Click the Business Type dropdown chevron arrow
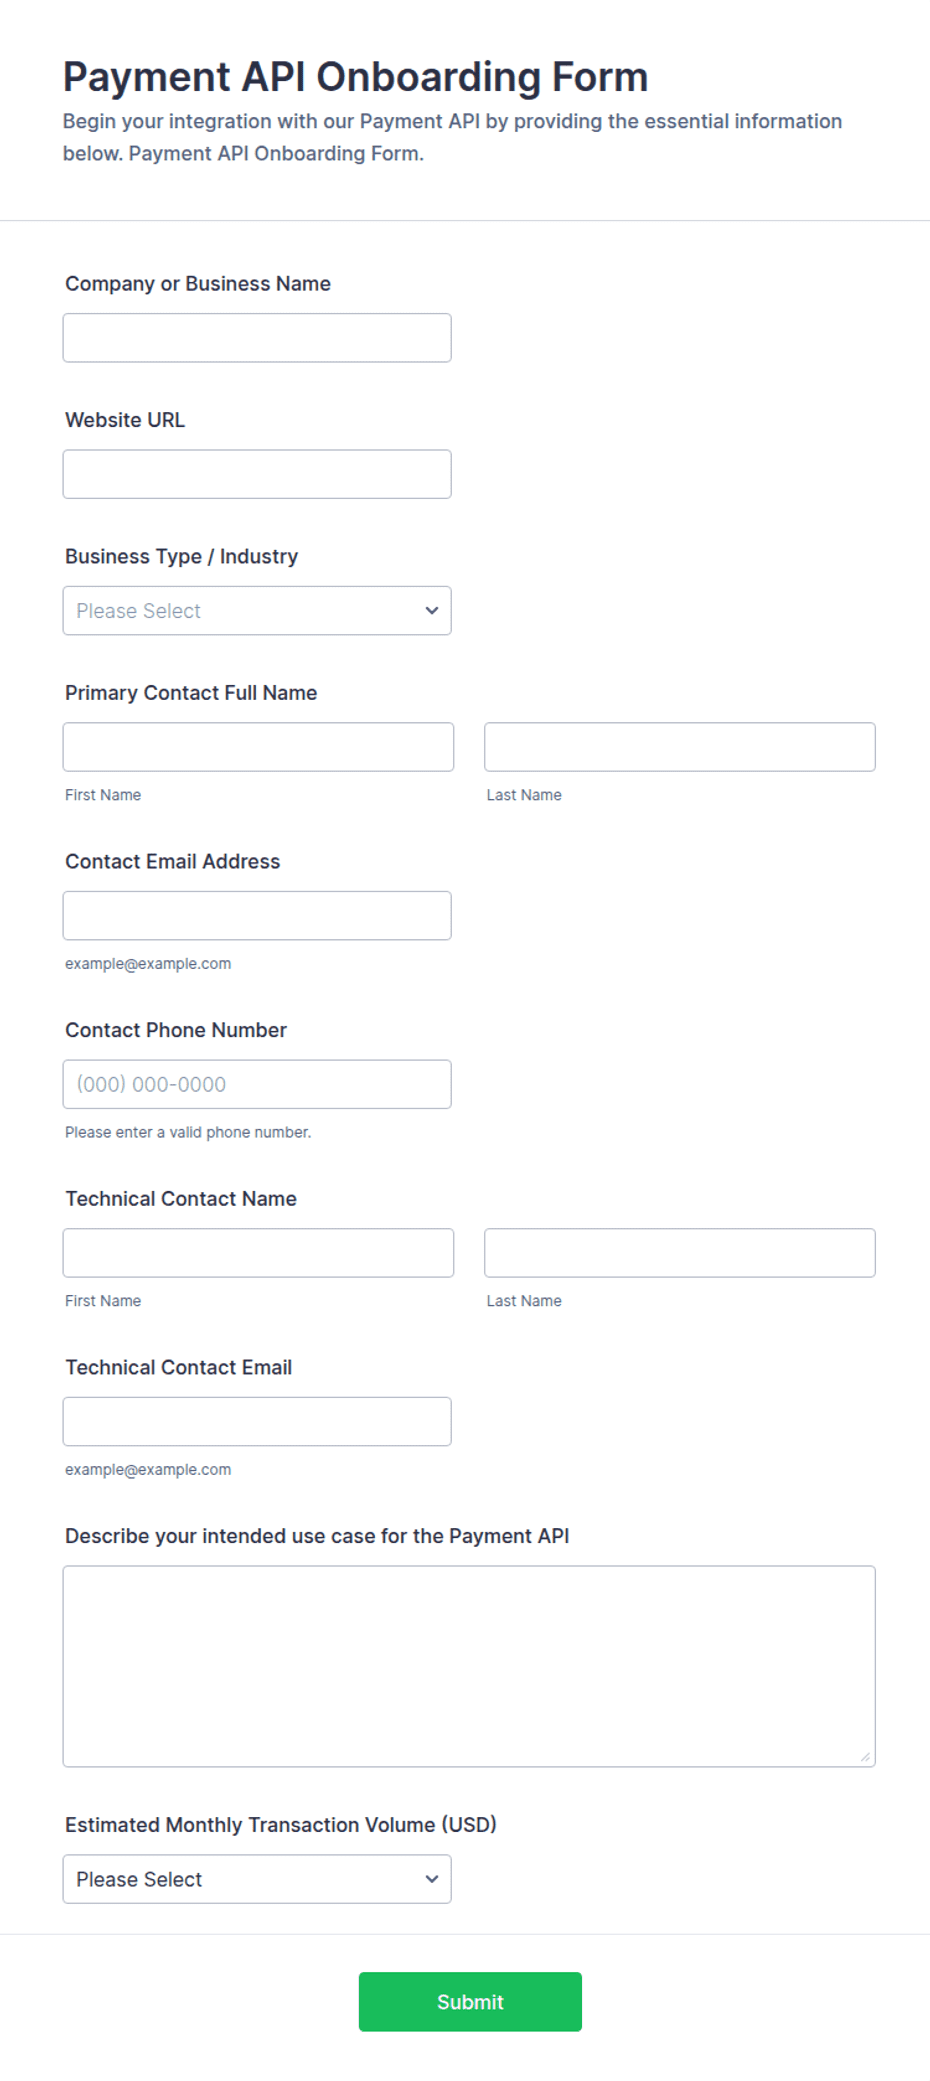The width and height of the screenshot is (930, 2081). tap(432, 611)
